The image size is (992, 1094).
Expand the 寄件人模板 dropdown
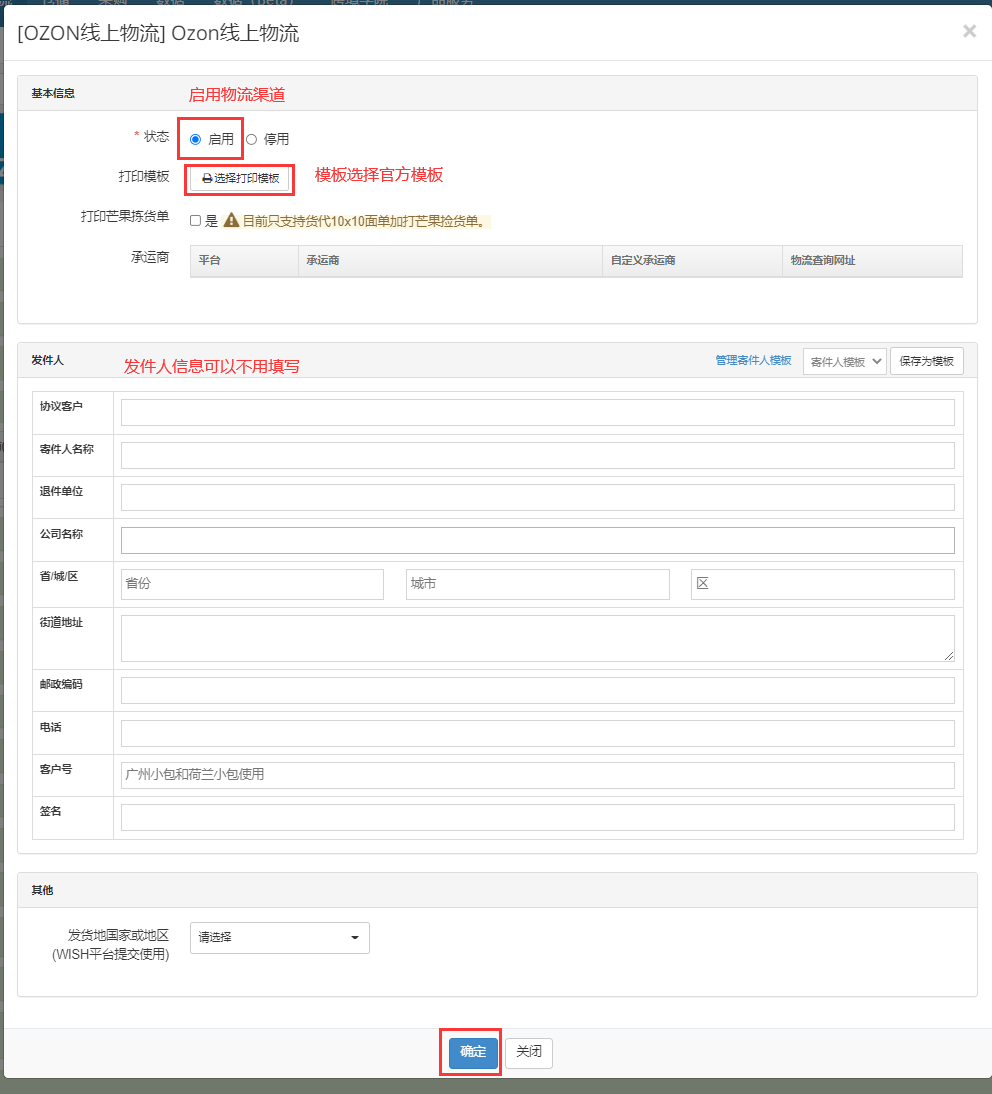pos(845,361)
